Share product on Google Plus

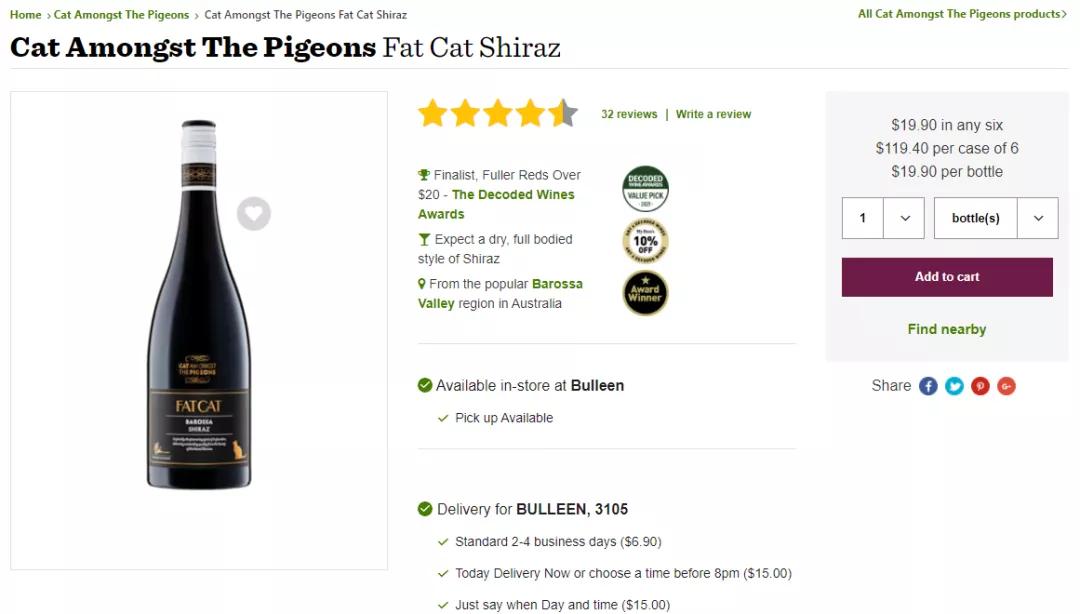pos(1006,386)
